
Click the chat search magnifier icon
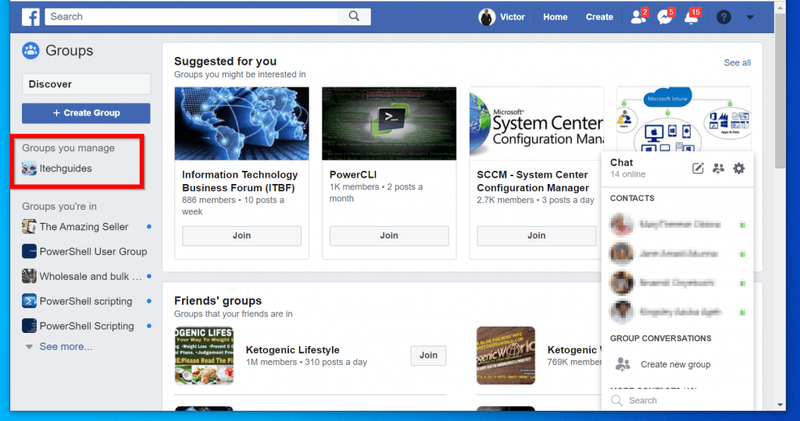click(617, 400)
